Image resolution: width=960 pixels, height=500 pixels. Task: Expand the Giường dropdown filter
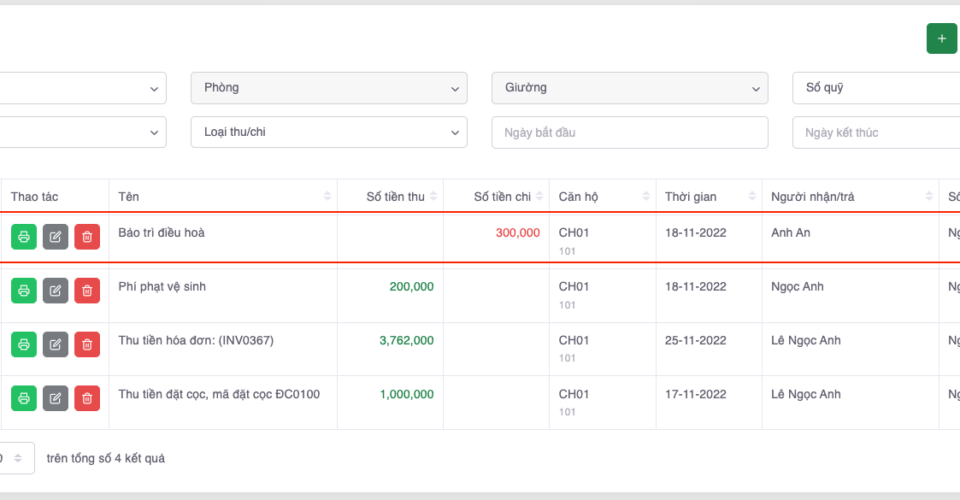click(x=629, y=88)
